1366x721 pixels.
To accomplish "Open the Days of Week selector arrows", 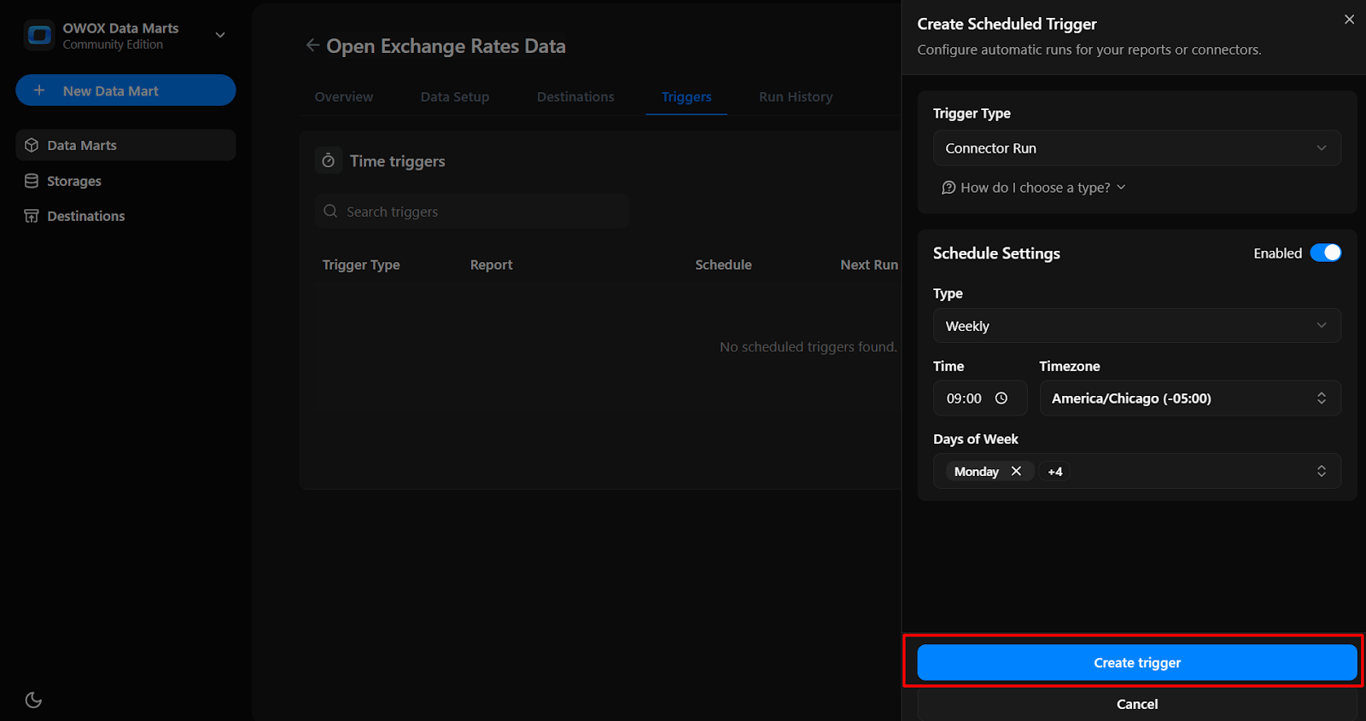I will click(x=1321, y=471).
